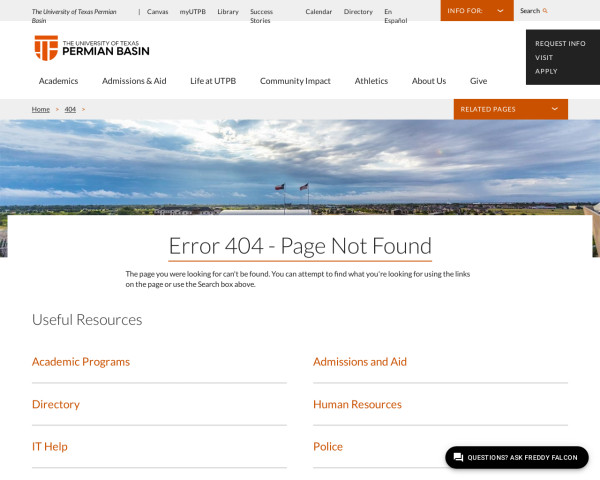The height and width of the screenshot is (480, 600).
Task: Click the chat bubble icon for Freddy Falcon
Action: [x=458, y=457]
